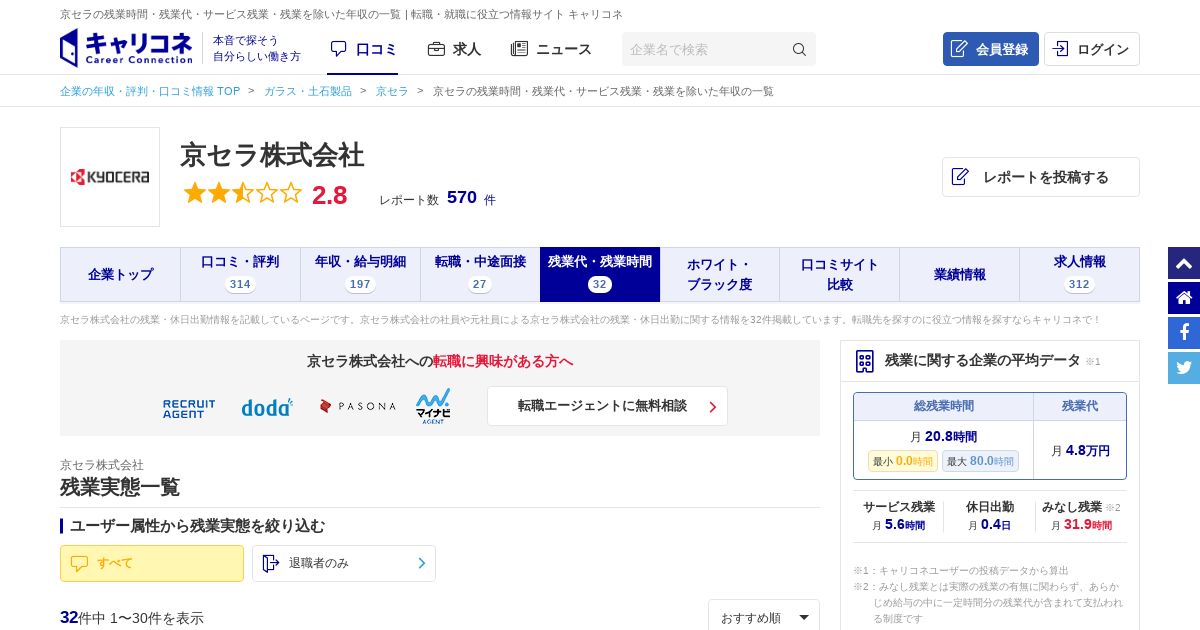The width and height of the screenshot is (1200, 630).
Task: Click the 最大 80.0時間 badge
Action: 980,461
